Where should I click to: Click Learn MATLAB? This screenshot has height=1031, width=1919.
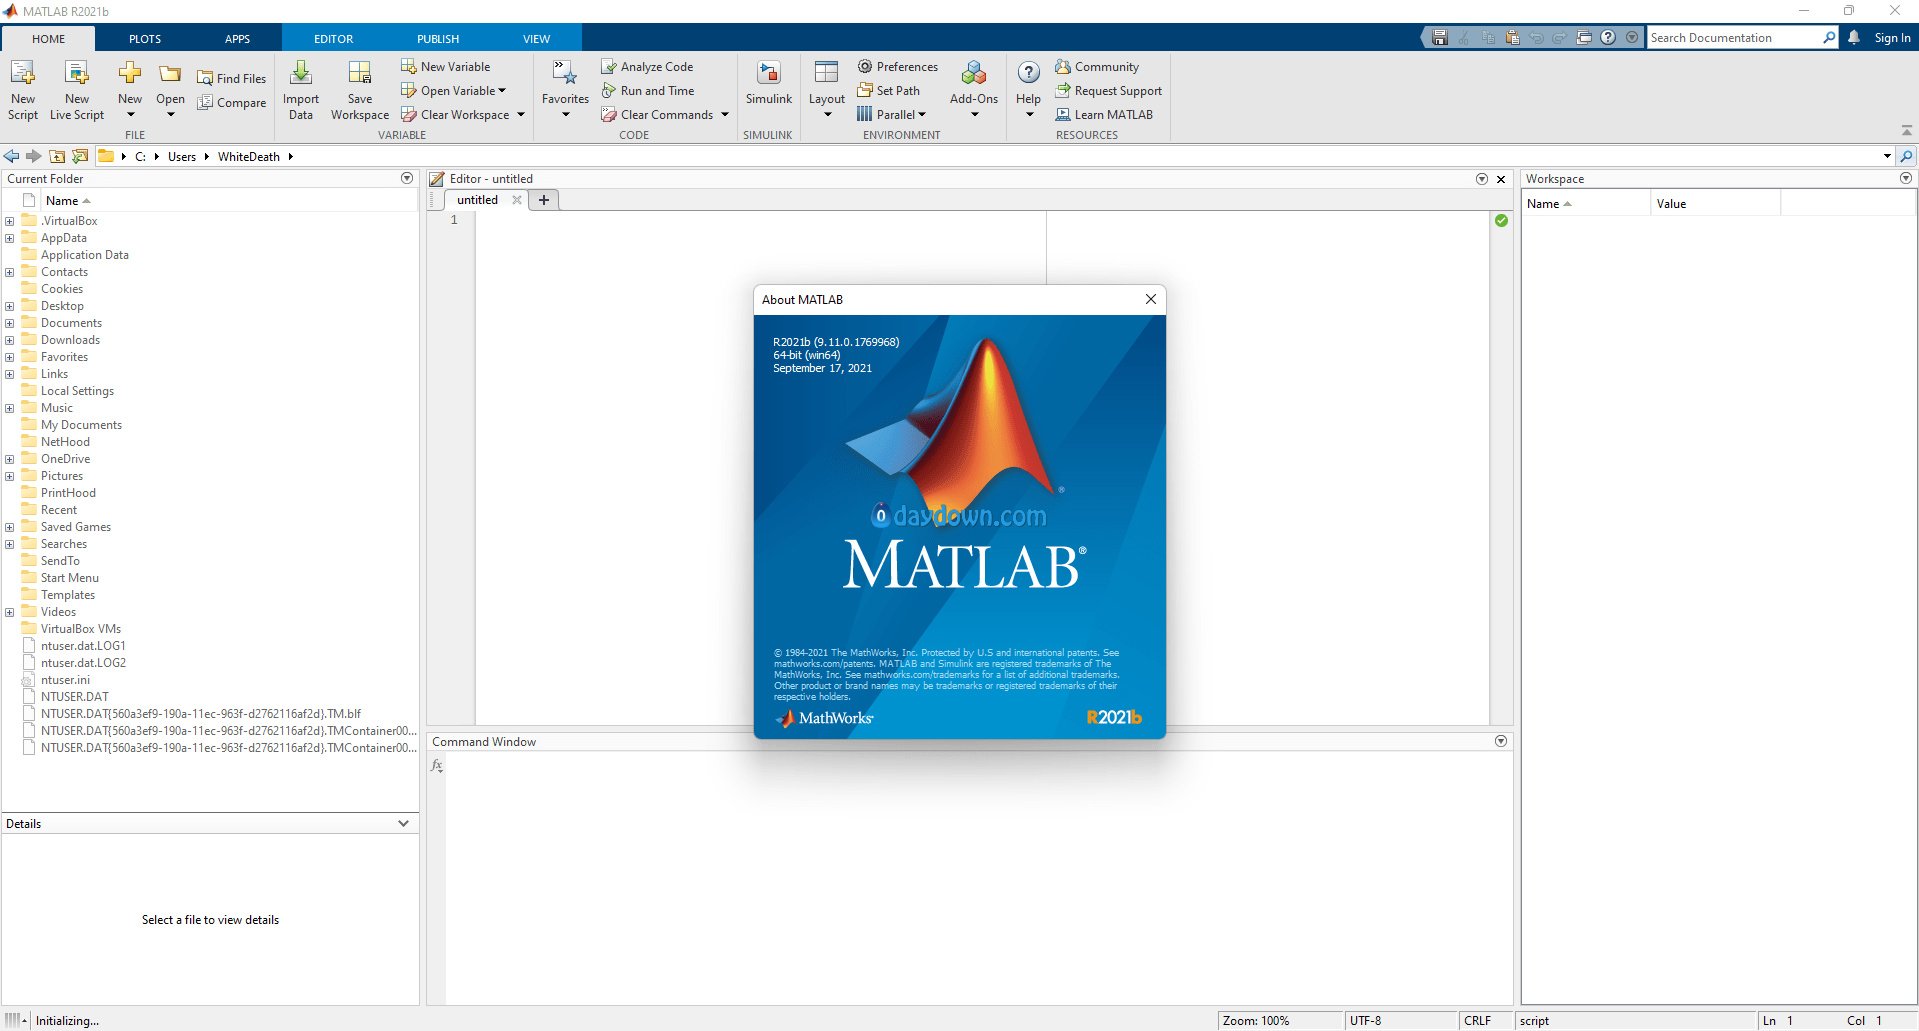[x=1104, y=115]
